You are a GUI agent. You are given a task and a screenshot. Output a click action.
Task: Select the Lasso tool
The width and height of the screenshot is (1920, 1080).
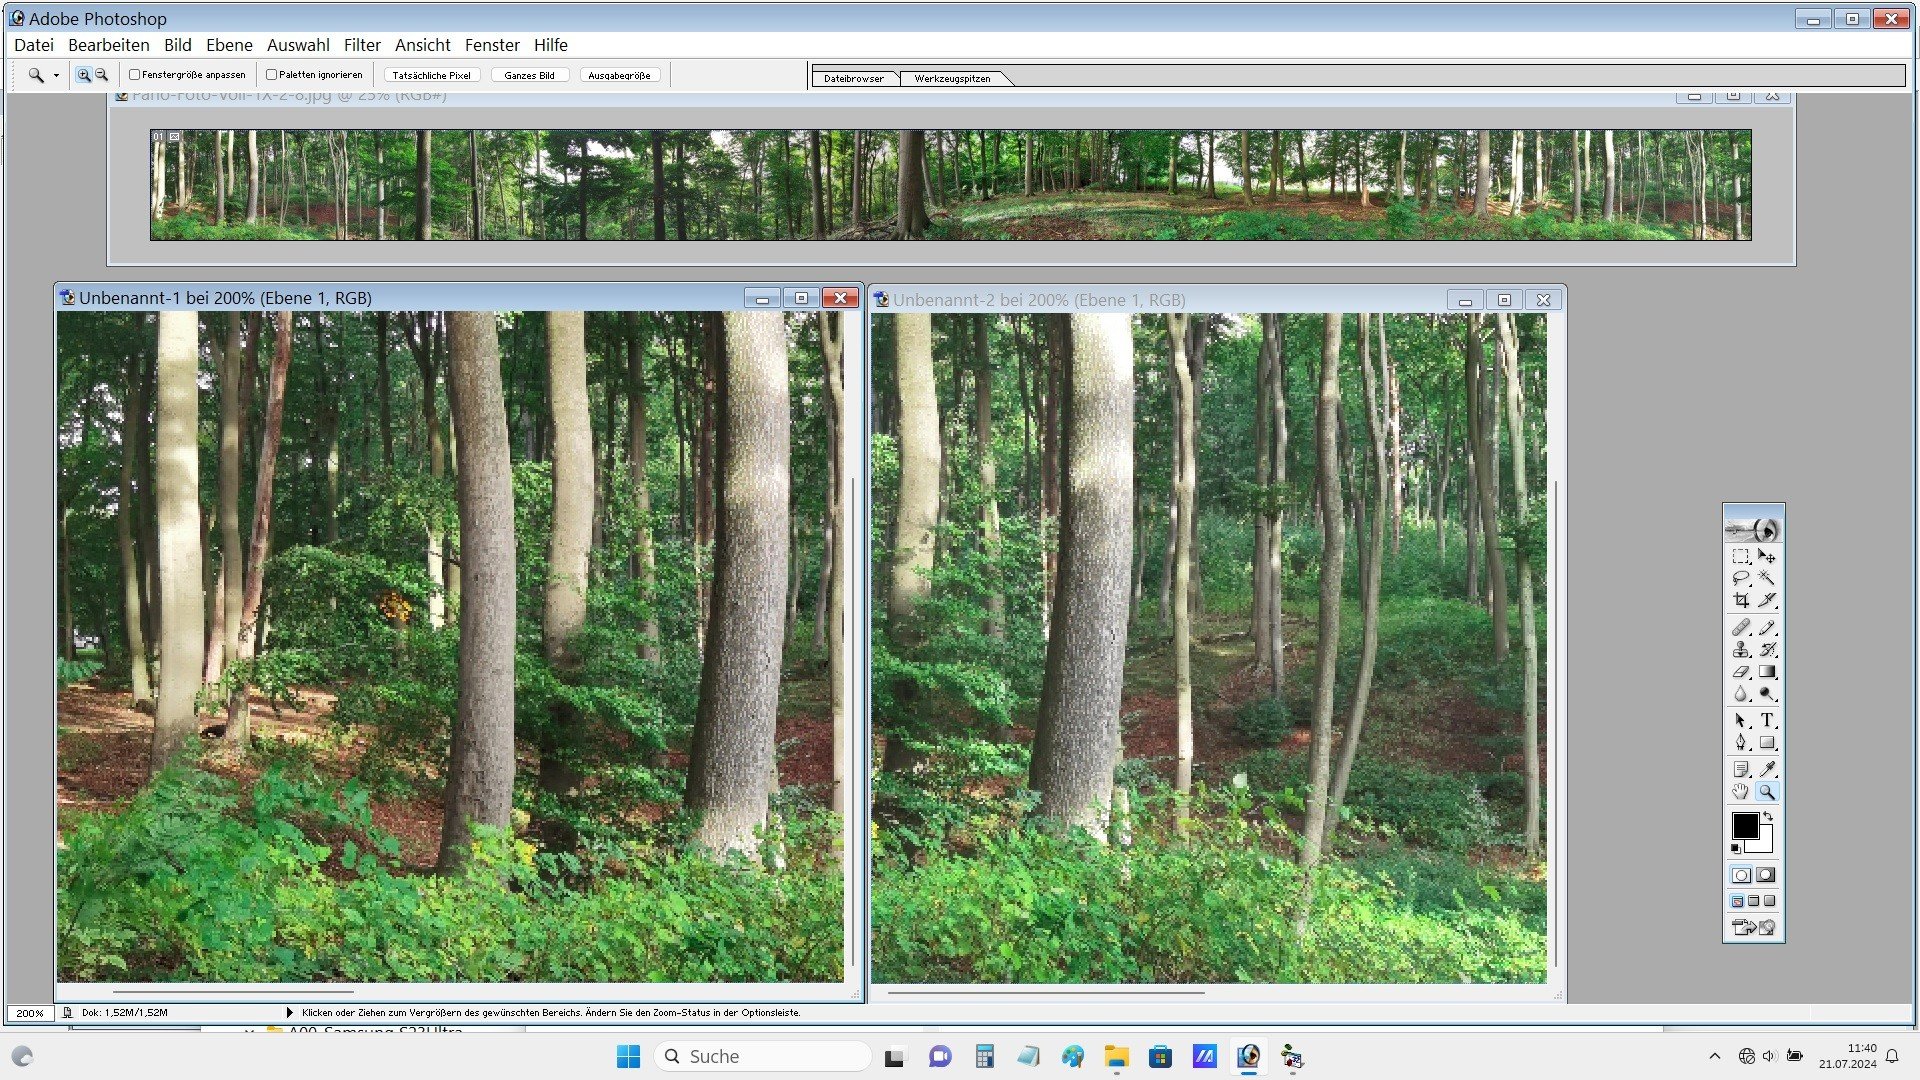pos(1741,578)
